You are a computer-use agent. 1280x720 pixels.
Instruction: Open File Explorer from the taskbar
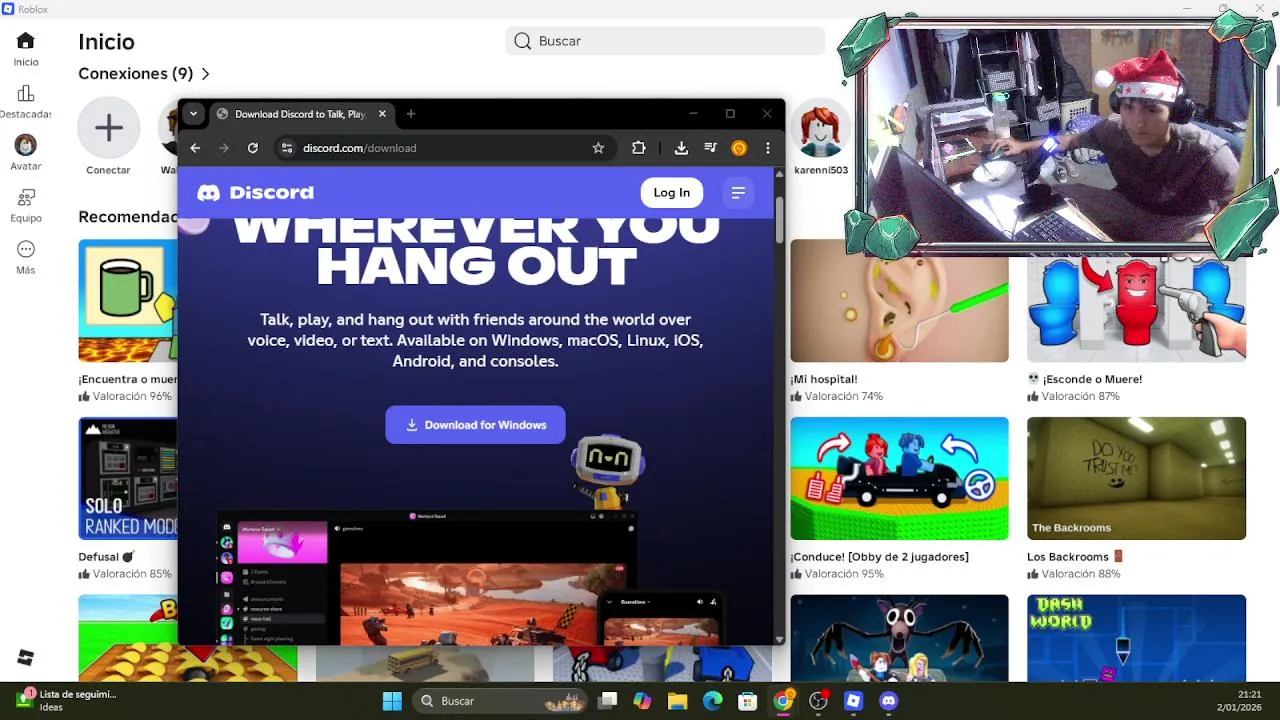coord(677,701)
